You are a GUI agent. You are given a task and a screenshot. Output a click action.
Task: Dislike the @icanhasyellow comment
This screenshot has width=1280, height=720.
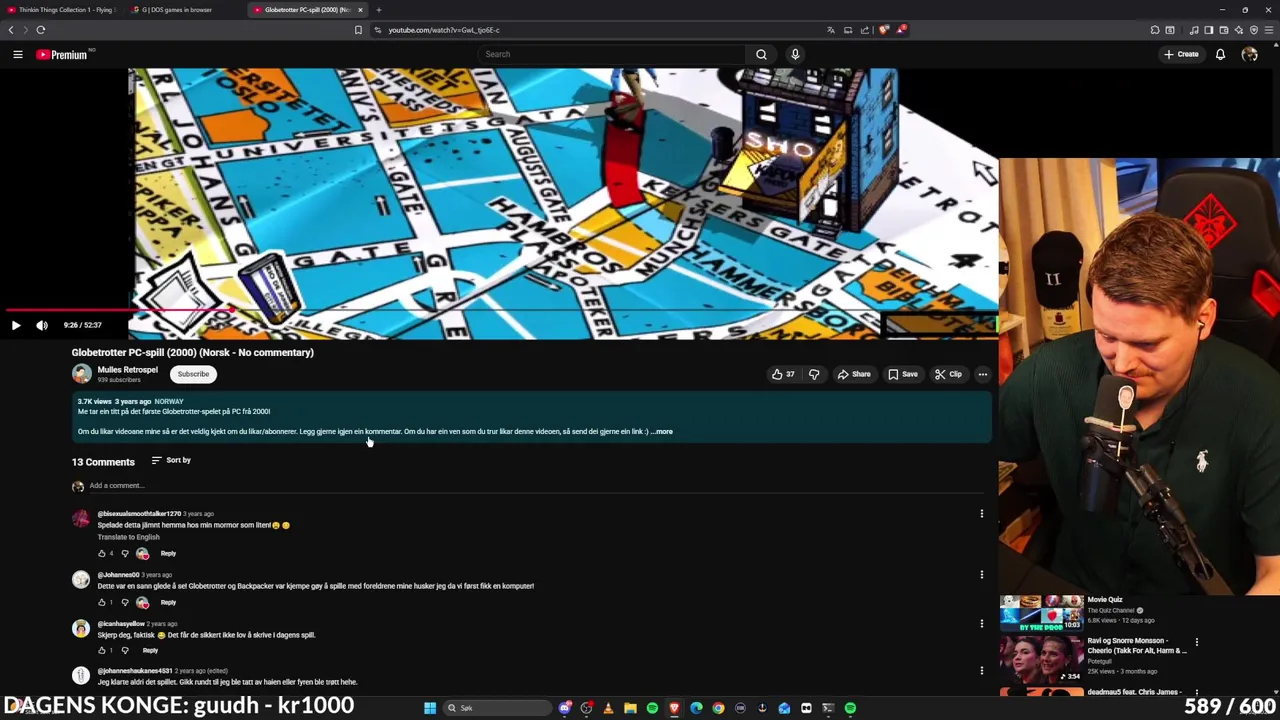point(125,650)
